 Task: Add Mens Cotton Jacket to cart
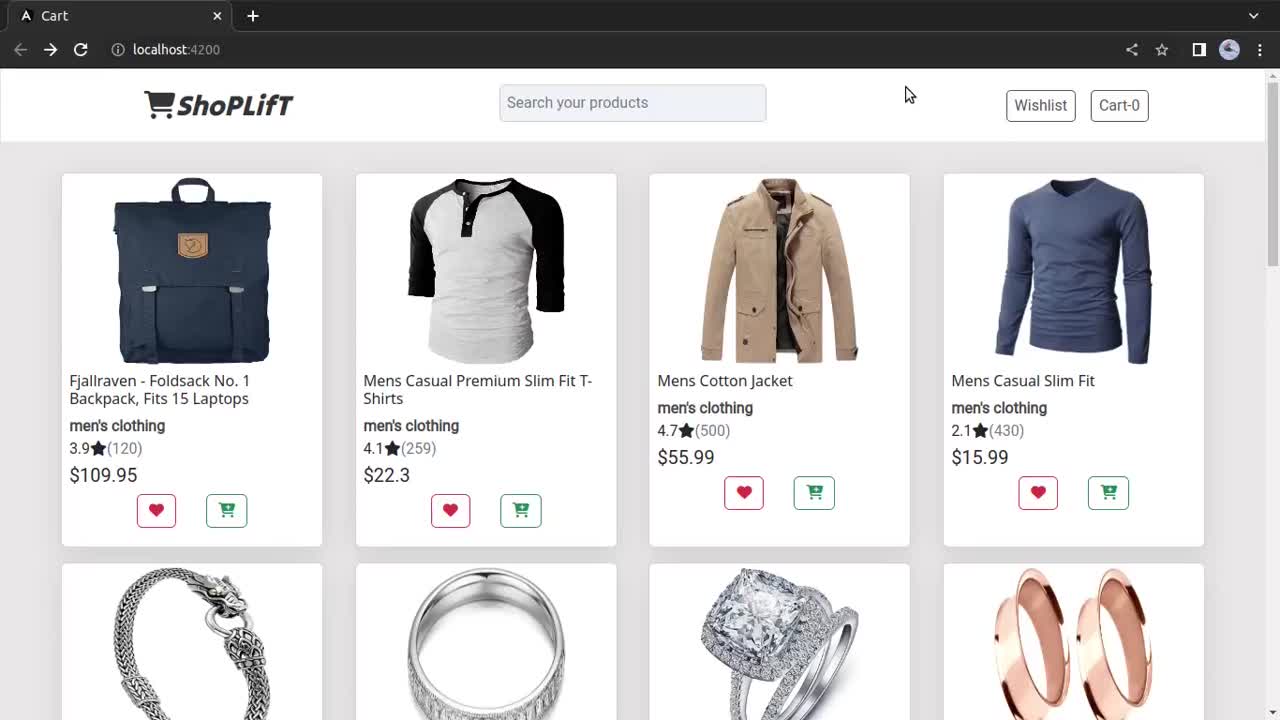[813, 492]
